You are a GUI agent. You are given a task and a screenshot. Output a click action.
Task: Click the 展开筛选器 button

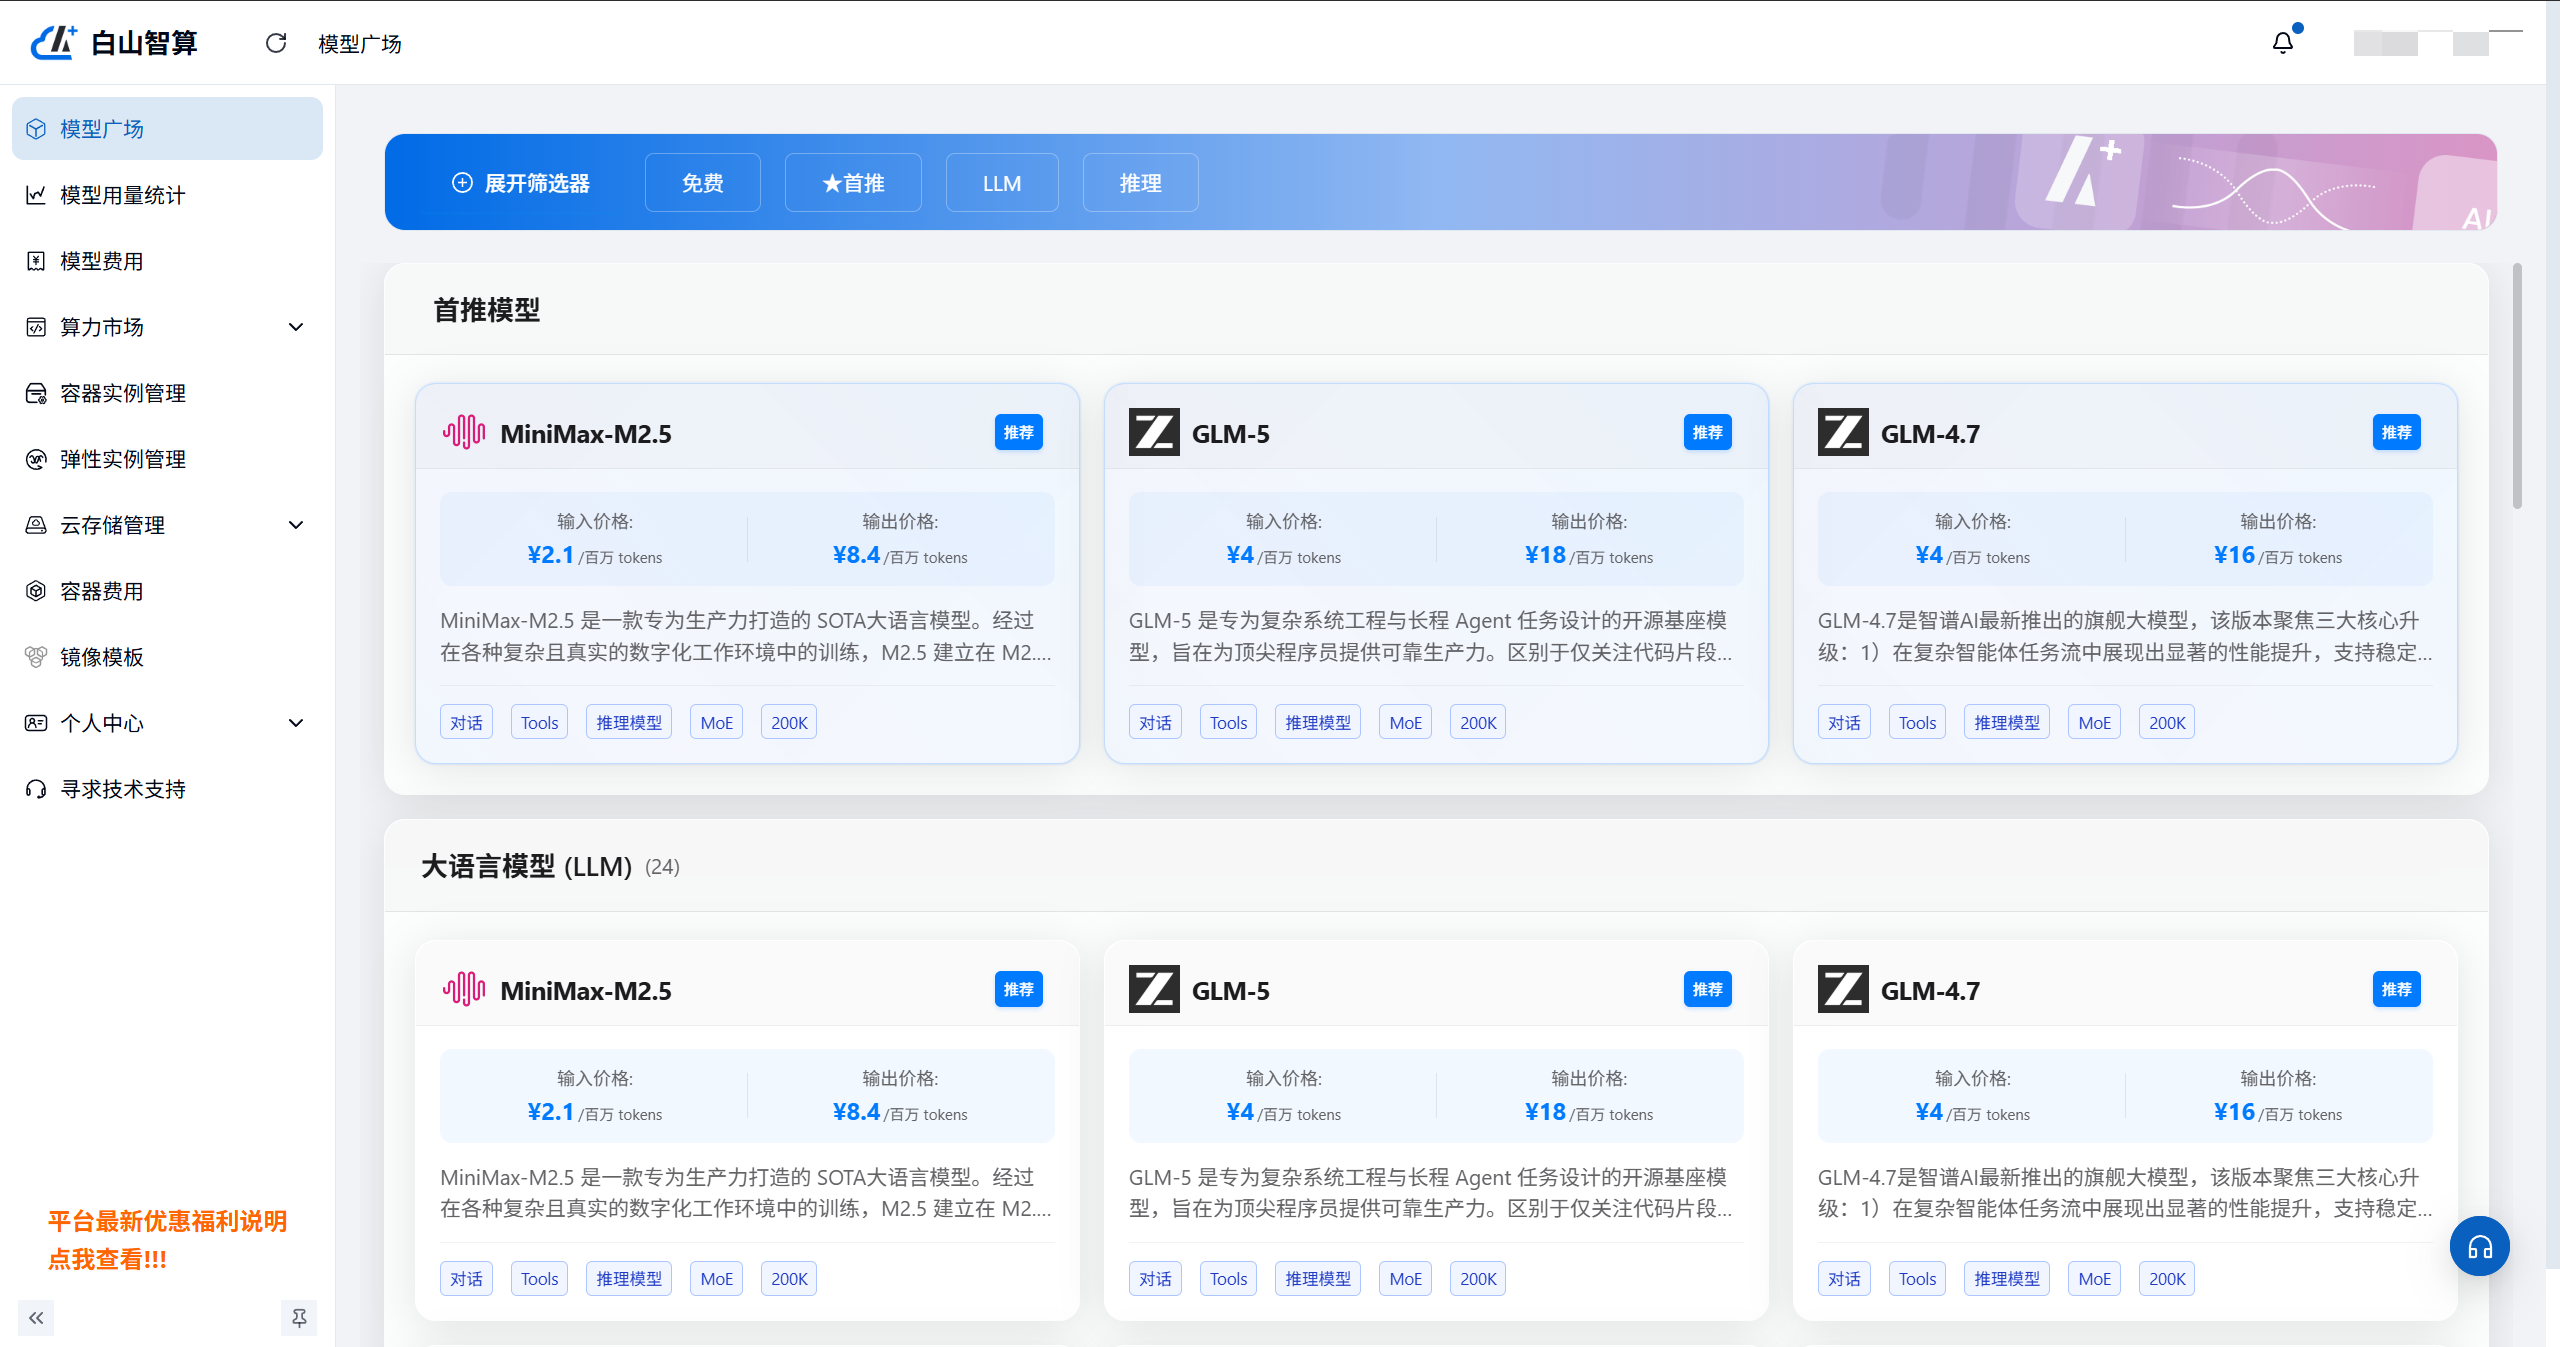pos(520,183)
